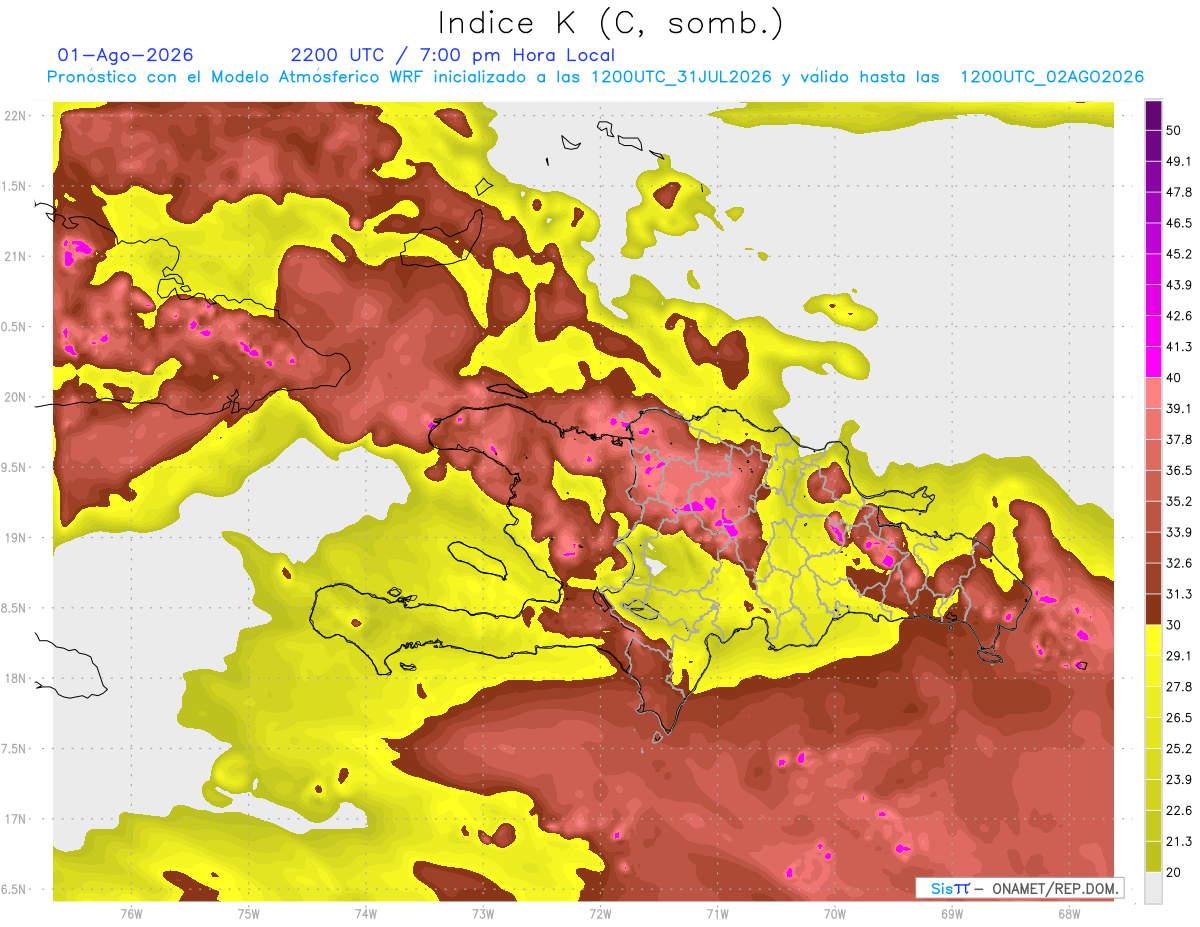Viewport: 1200px width, 927px height.
Task: Click the colorbar label '36.5'
Action: click(1180, 470)
